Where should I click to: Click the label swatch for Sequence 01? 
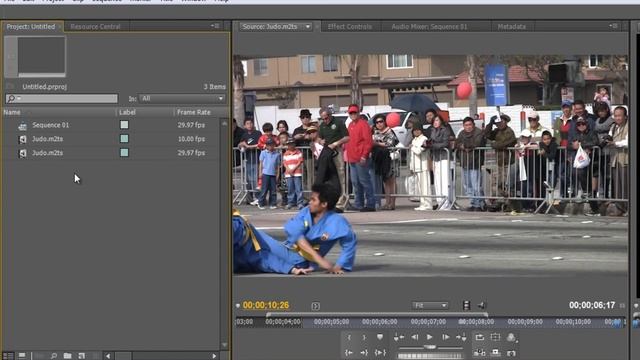click(x=124, y=125)
